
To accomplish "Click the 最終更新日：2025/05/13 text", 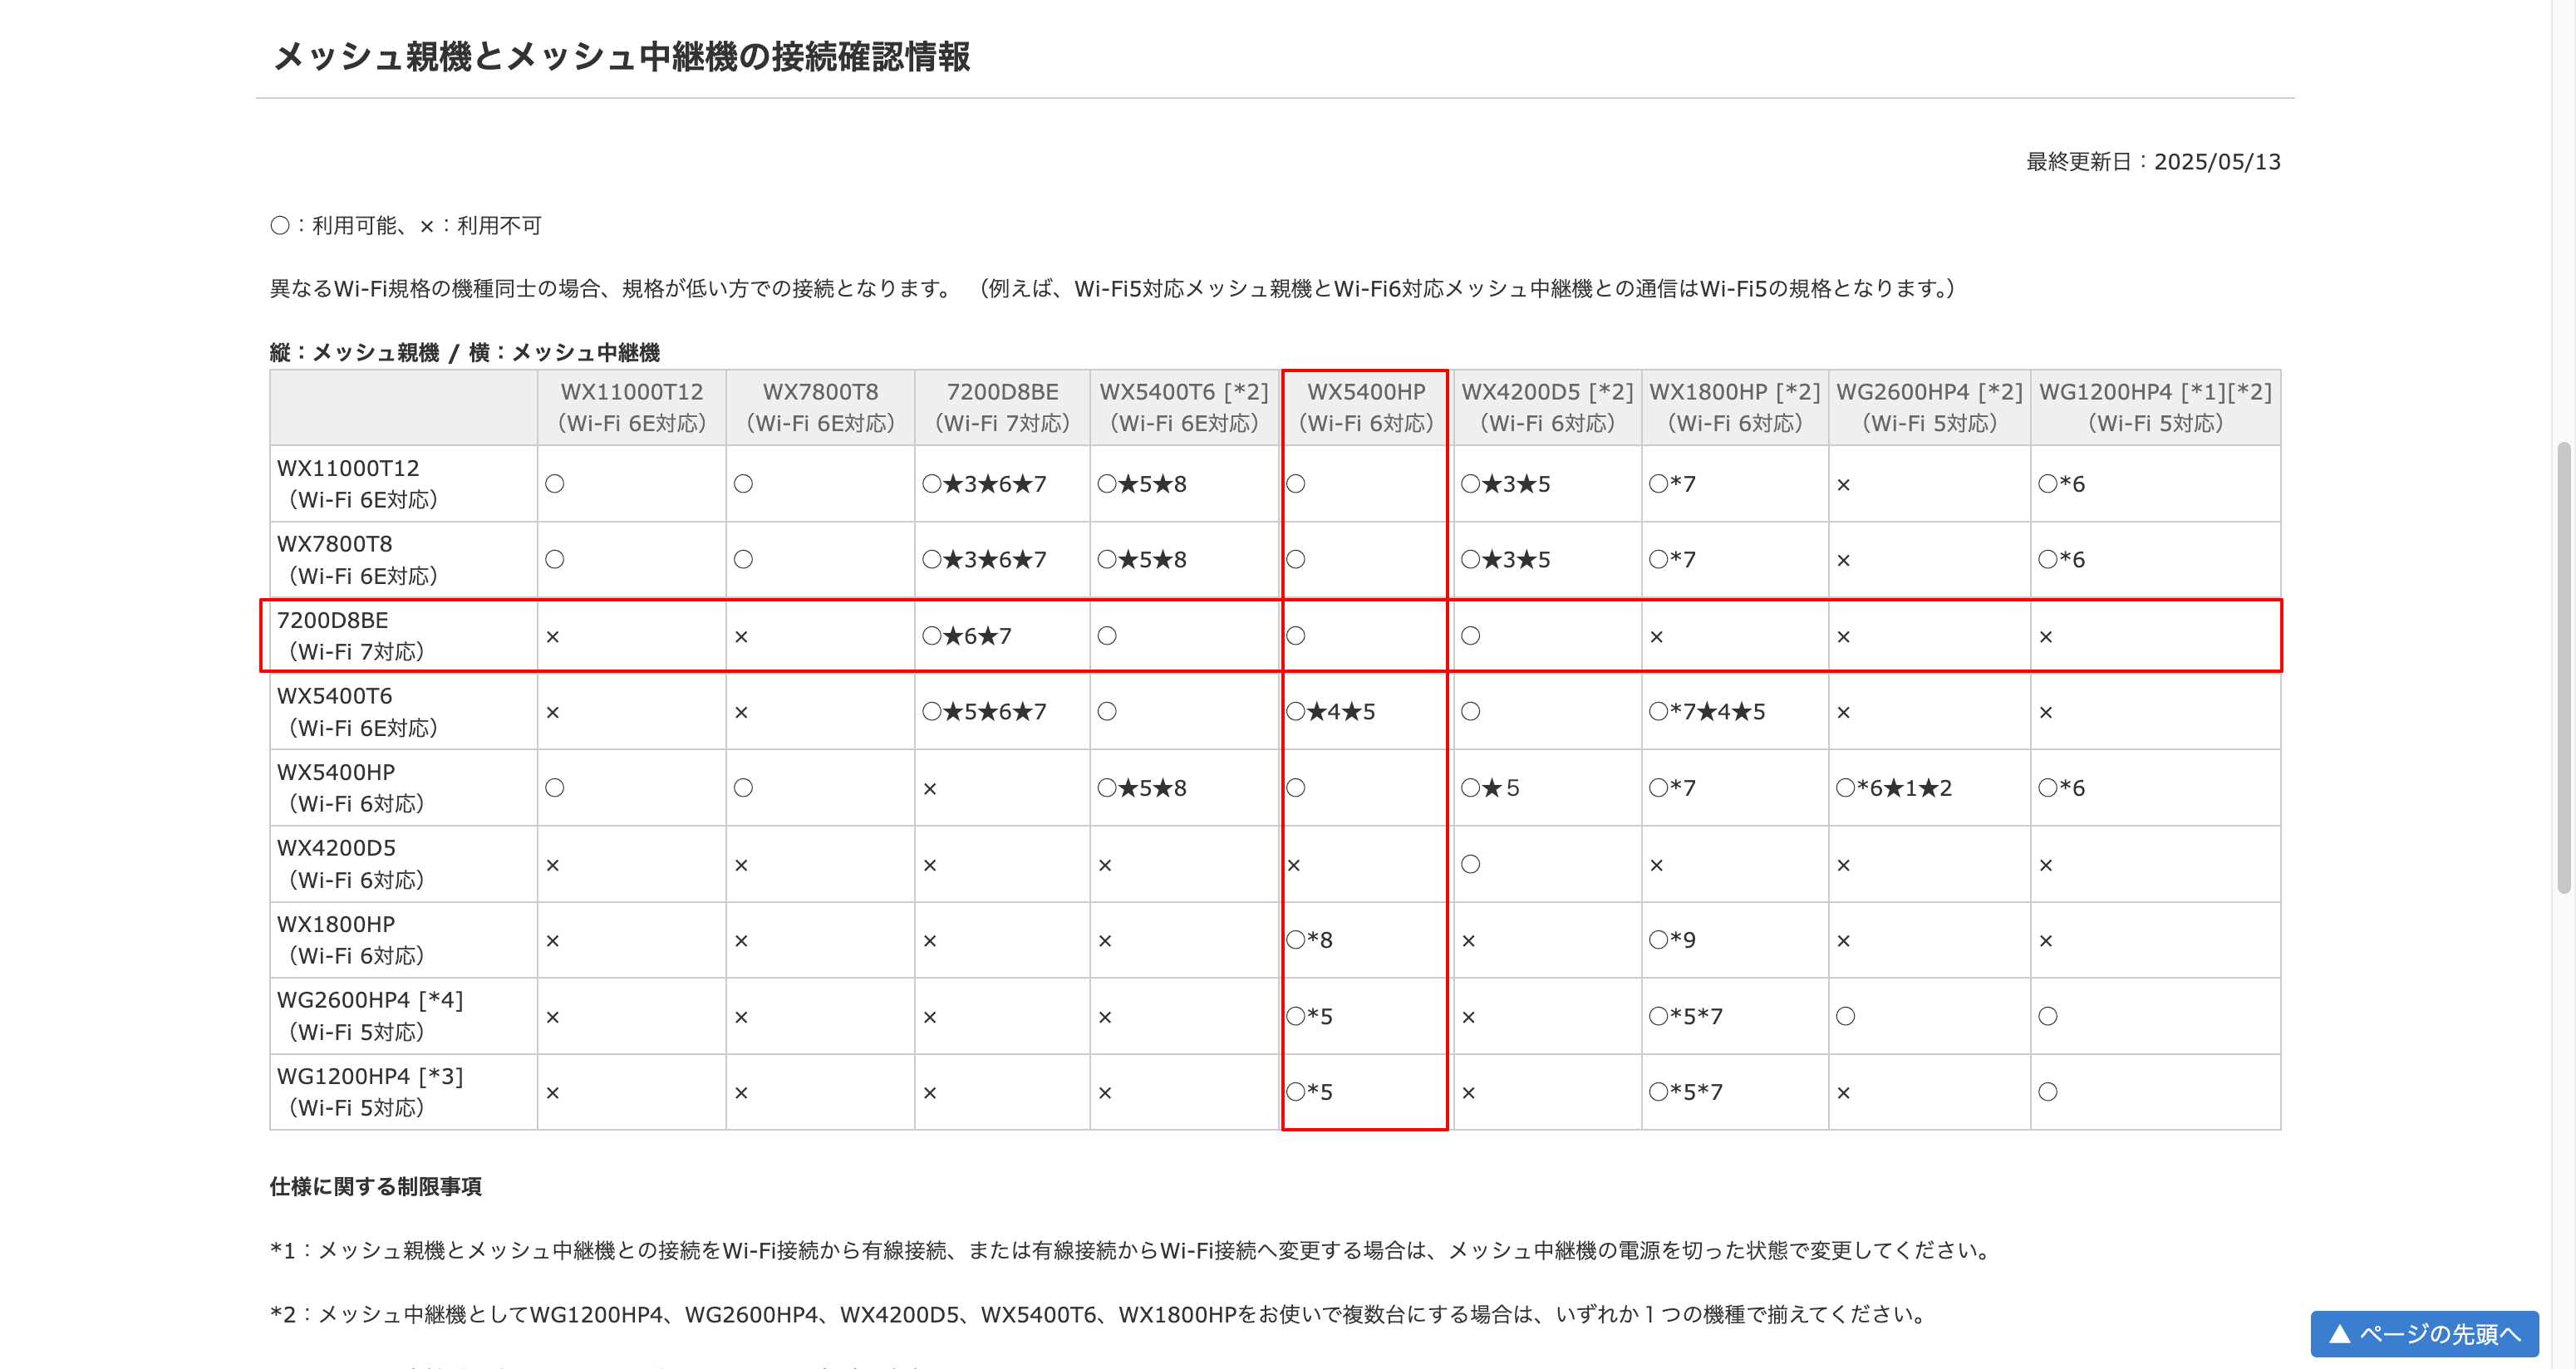I will [x=2152, y=162].
